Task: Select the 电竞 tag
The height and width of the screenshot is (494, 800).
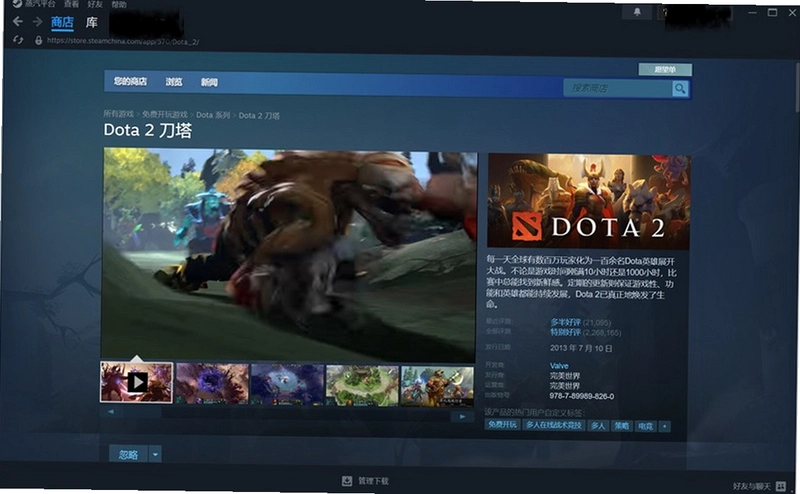Action: click(x=645, y=426)
